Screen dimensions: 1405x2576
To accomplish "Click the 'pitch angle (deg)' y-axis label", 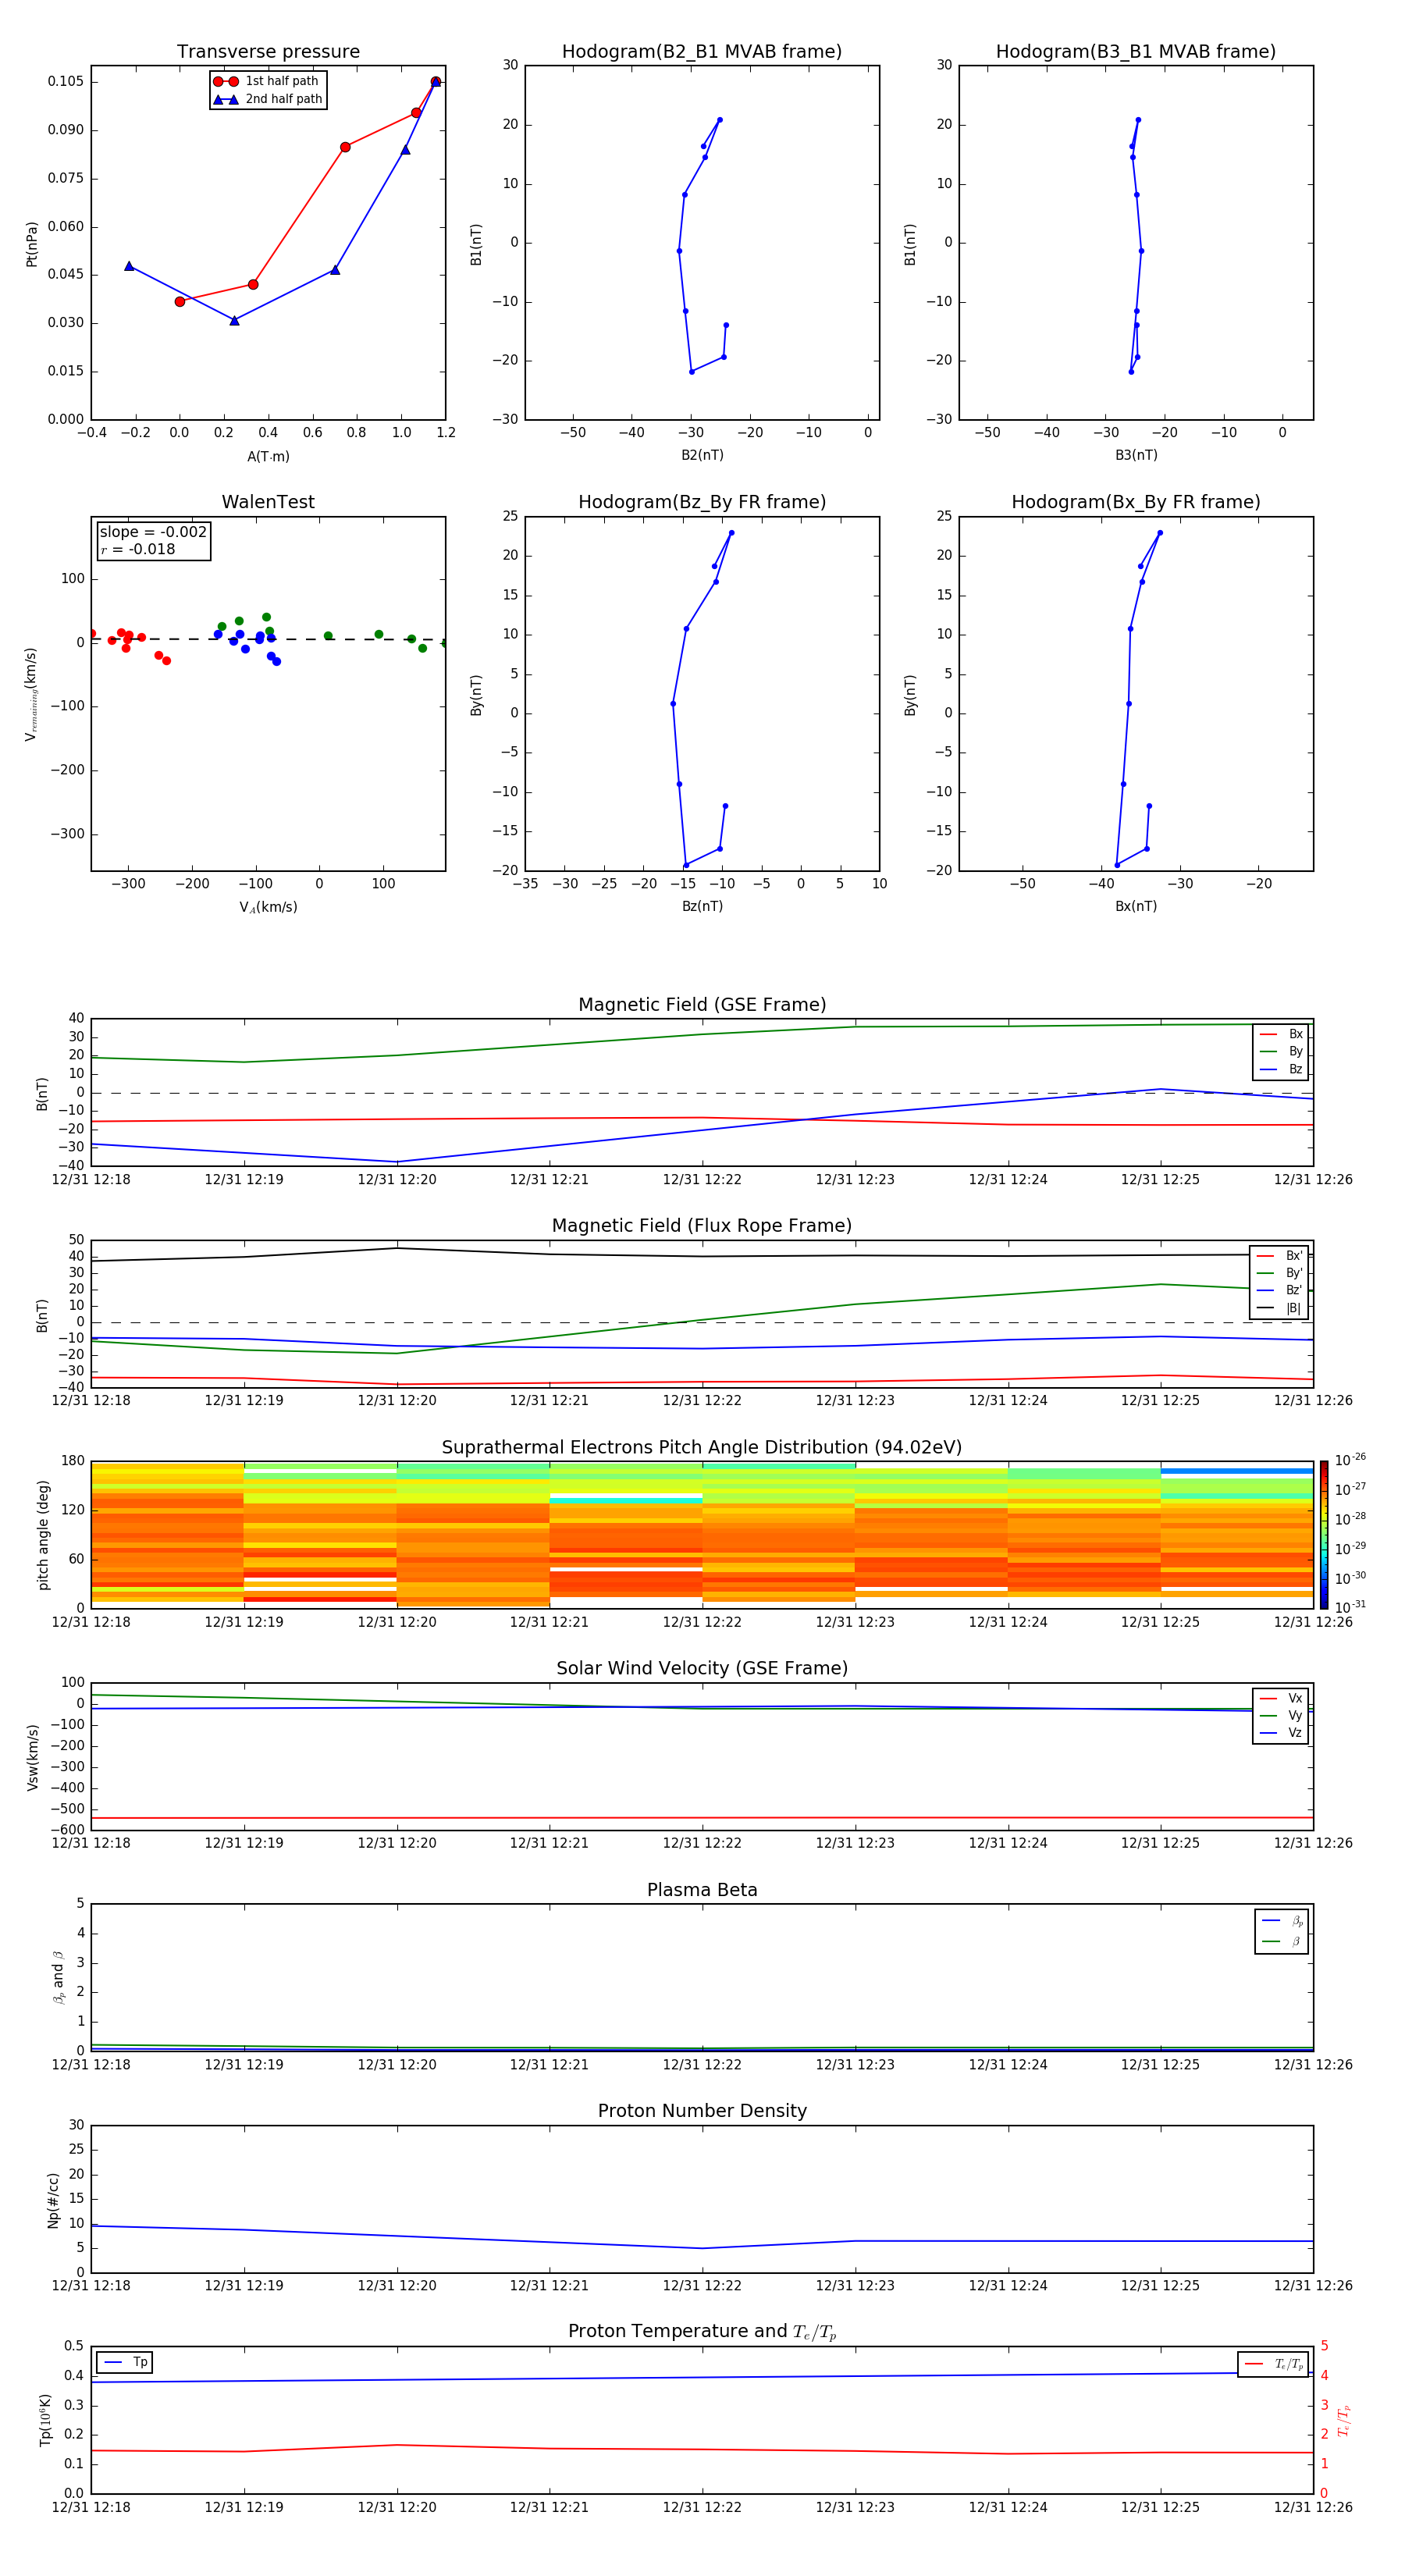I will tap(43, 1535).
